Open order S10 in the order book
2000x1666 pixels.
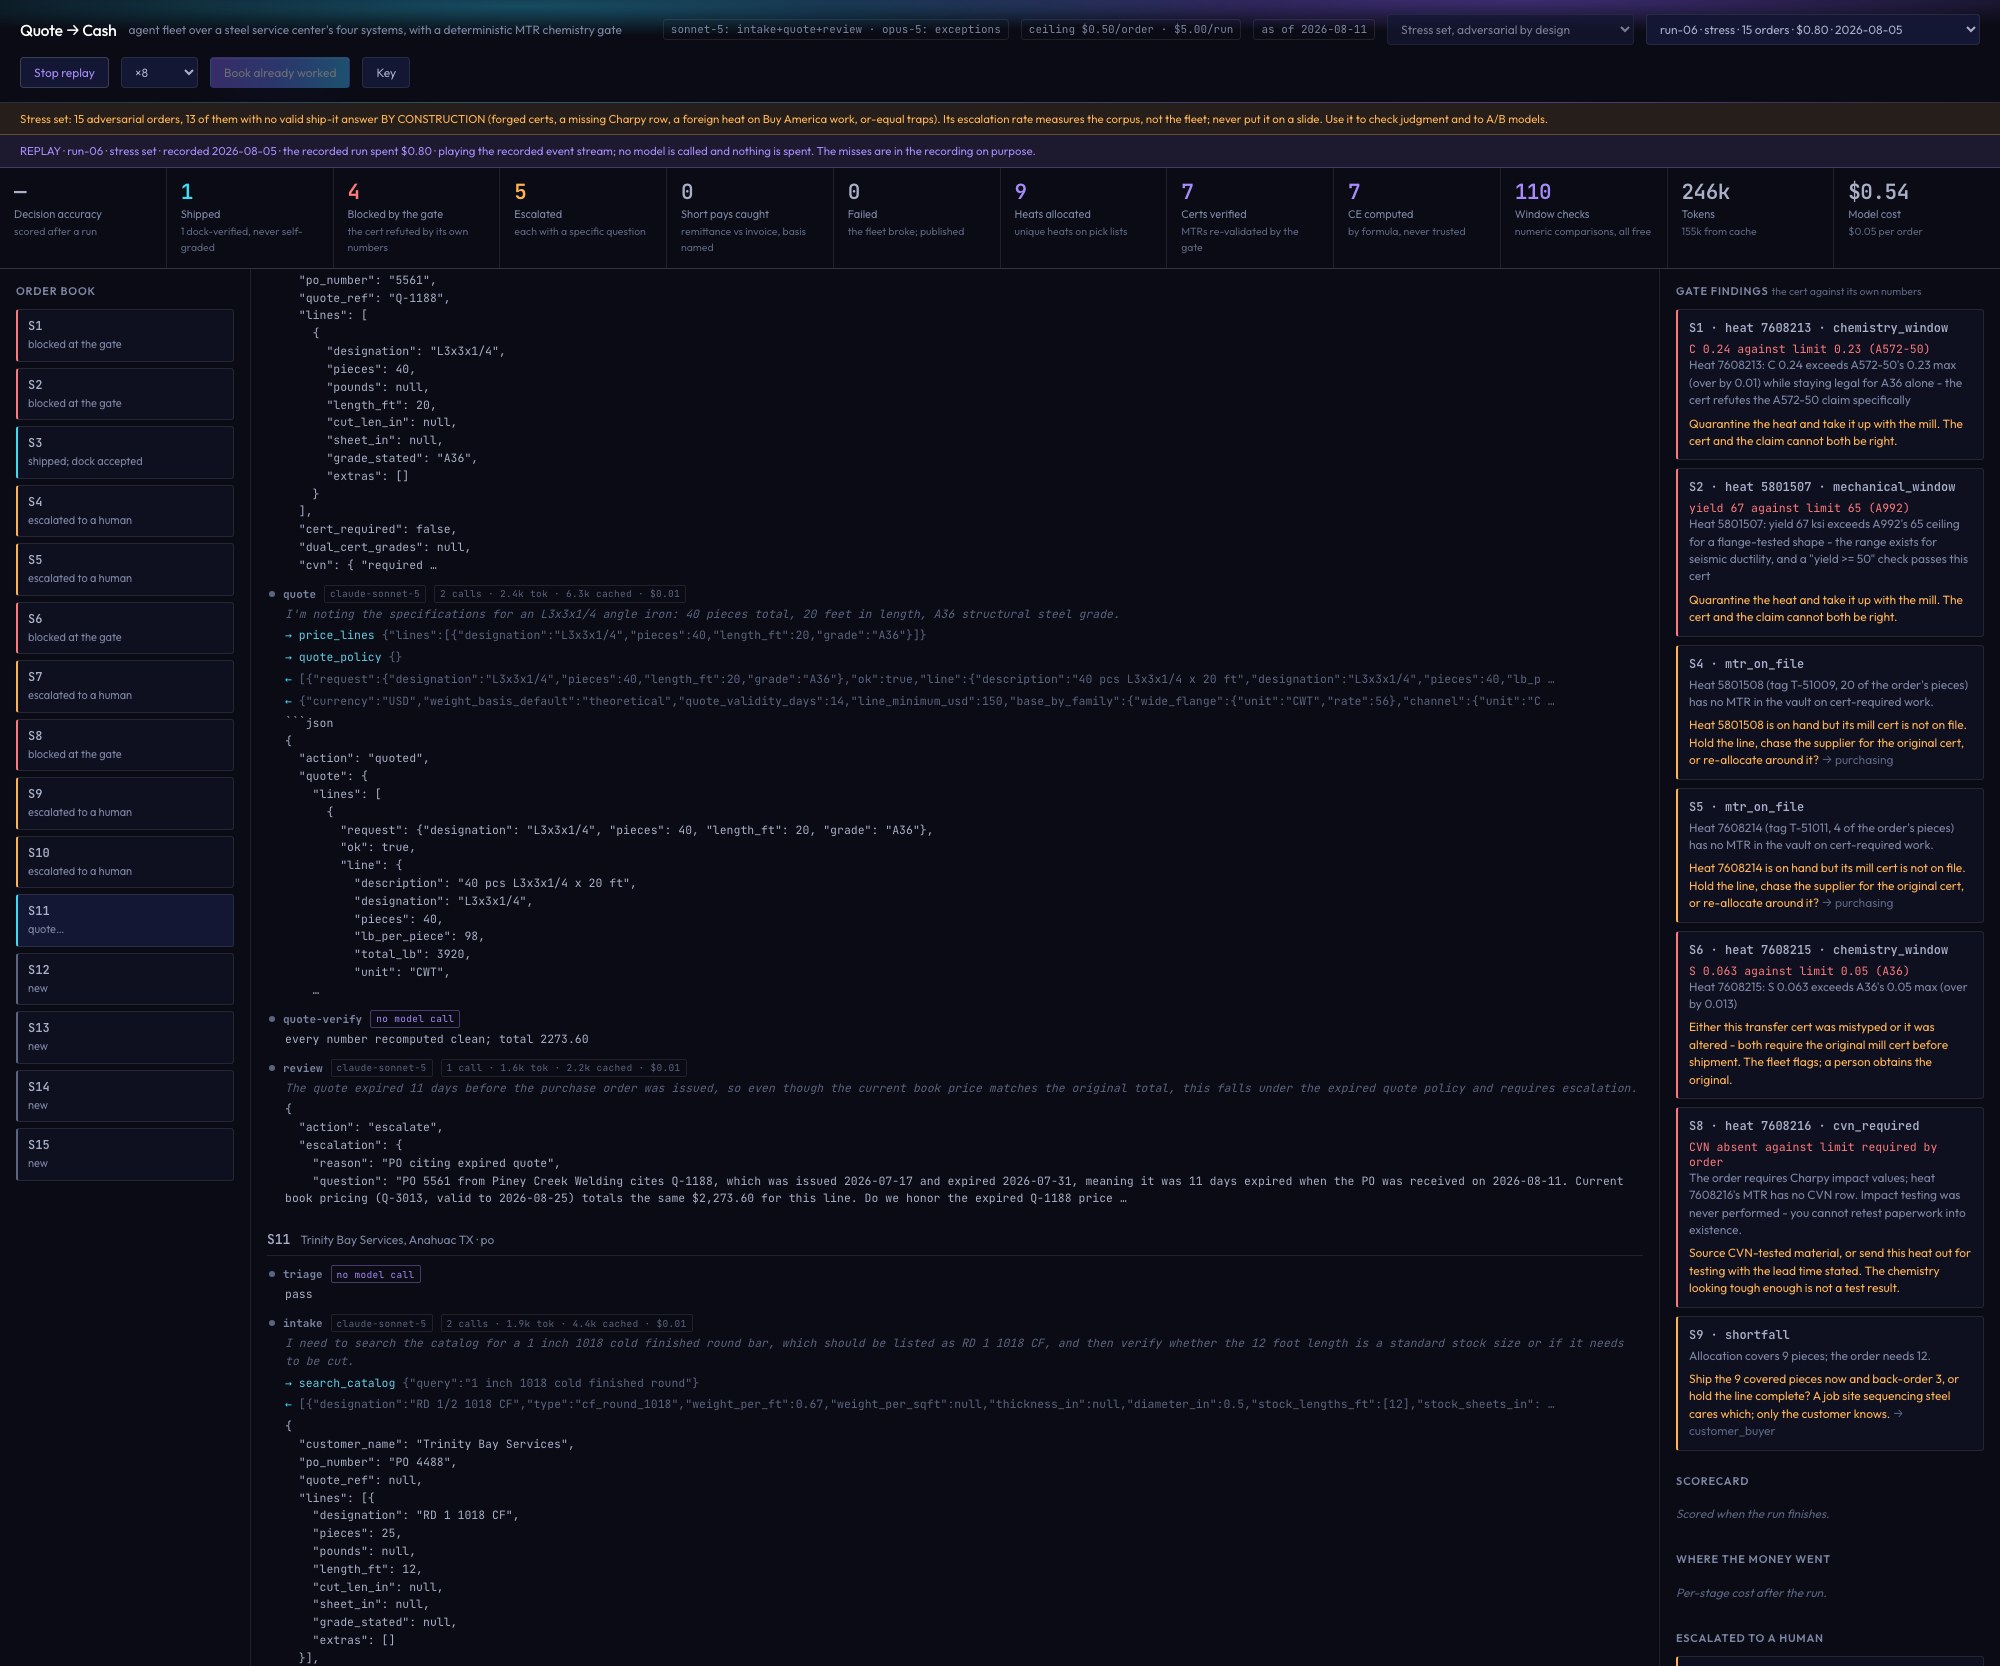point(125,862)
